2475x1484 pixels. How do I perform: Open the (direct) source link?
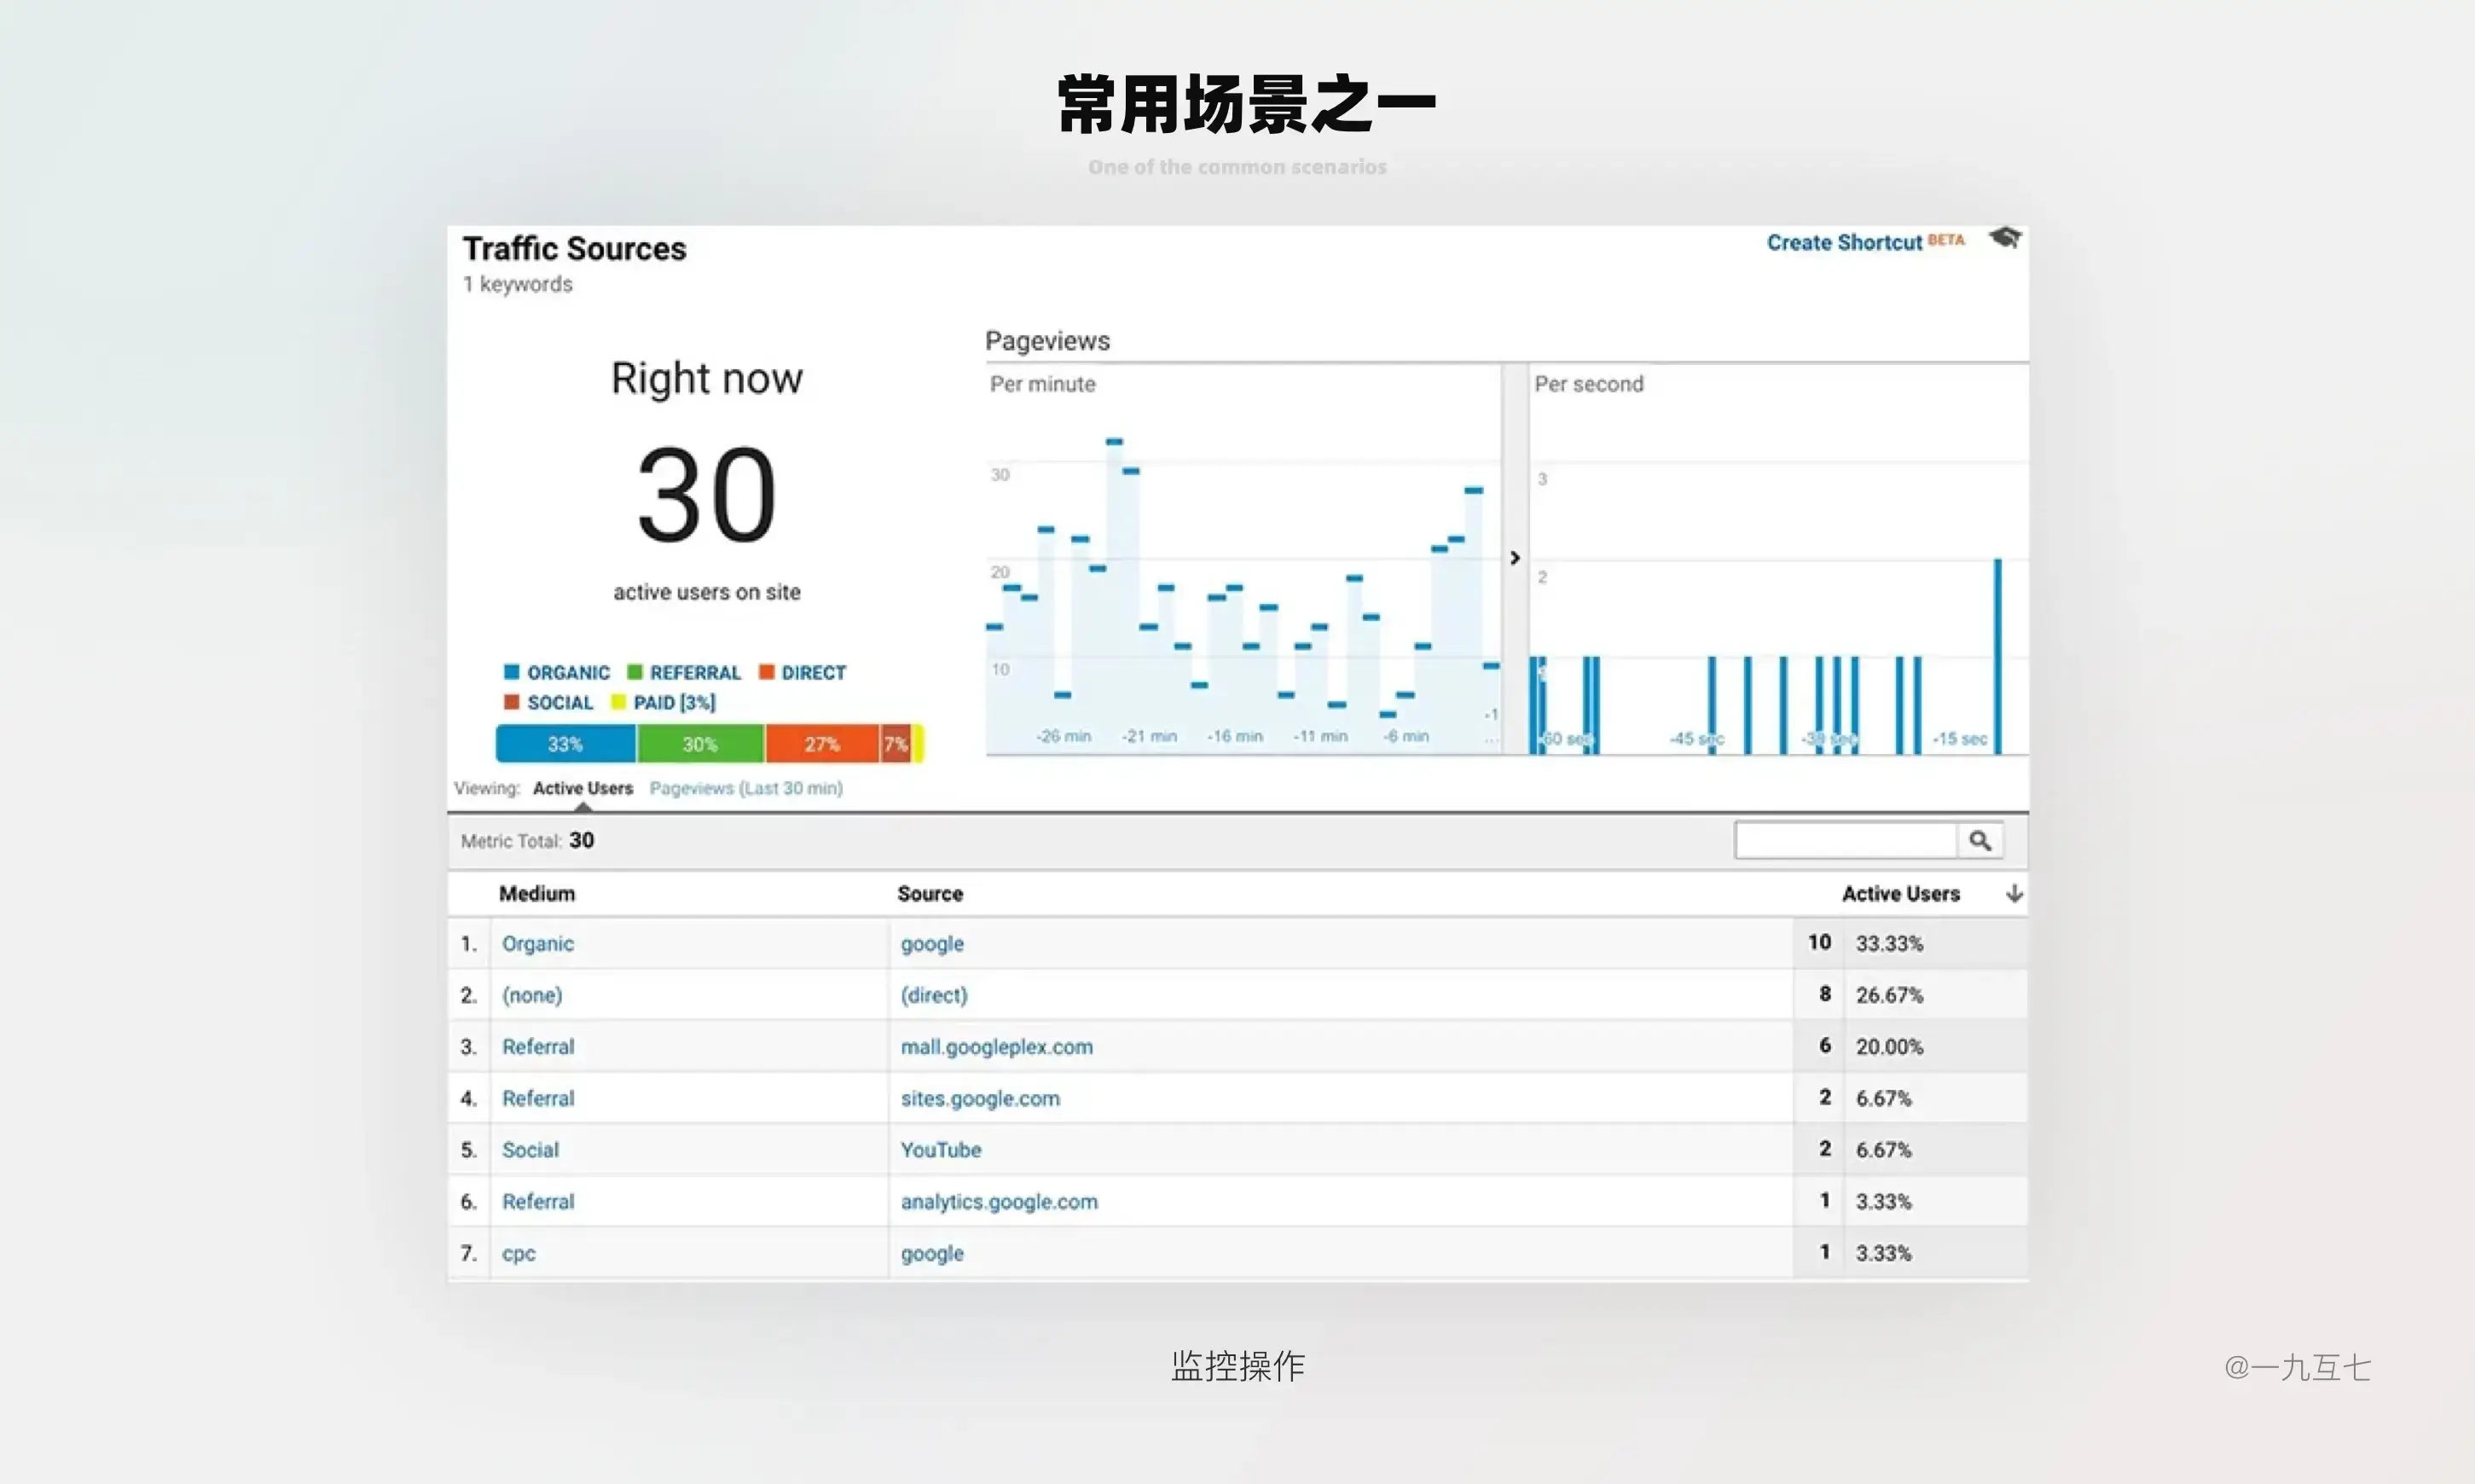pyautogui.click(x=934, y=995)
